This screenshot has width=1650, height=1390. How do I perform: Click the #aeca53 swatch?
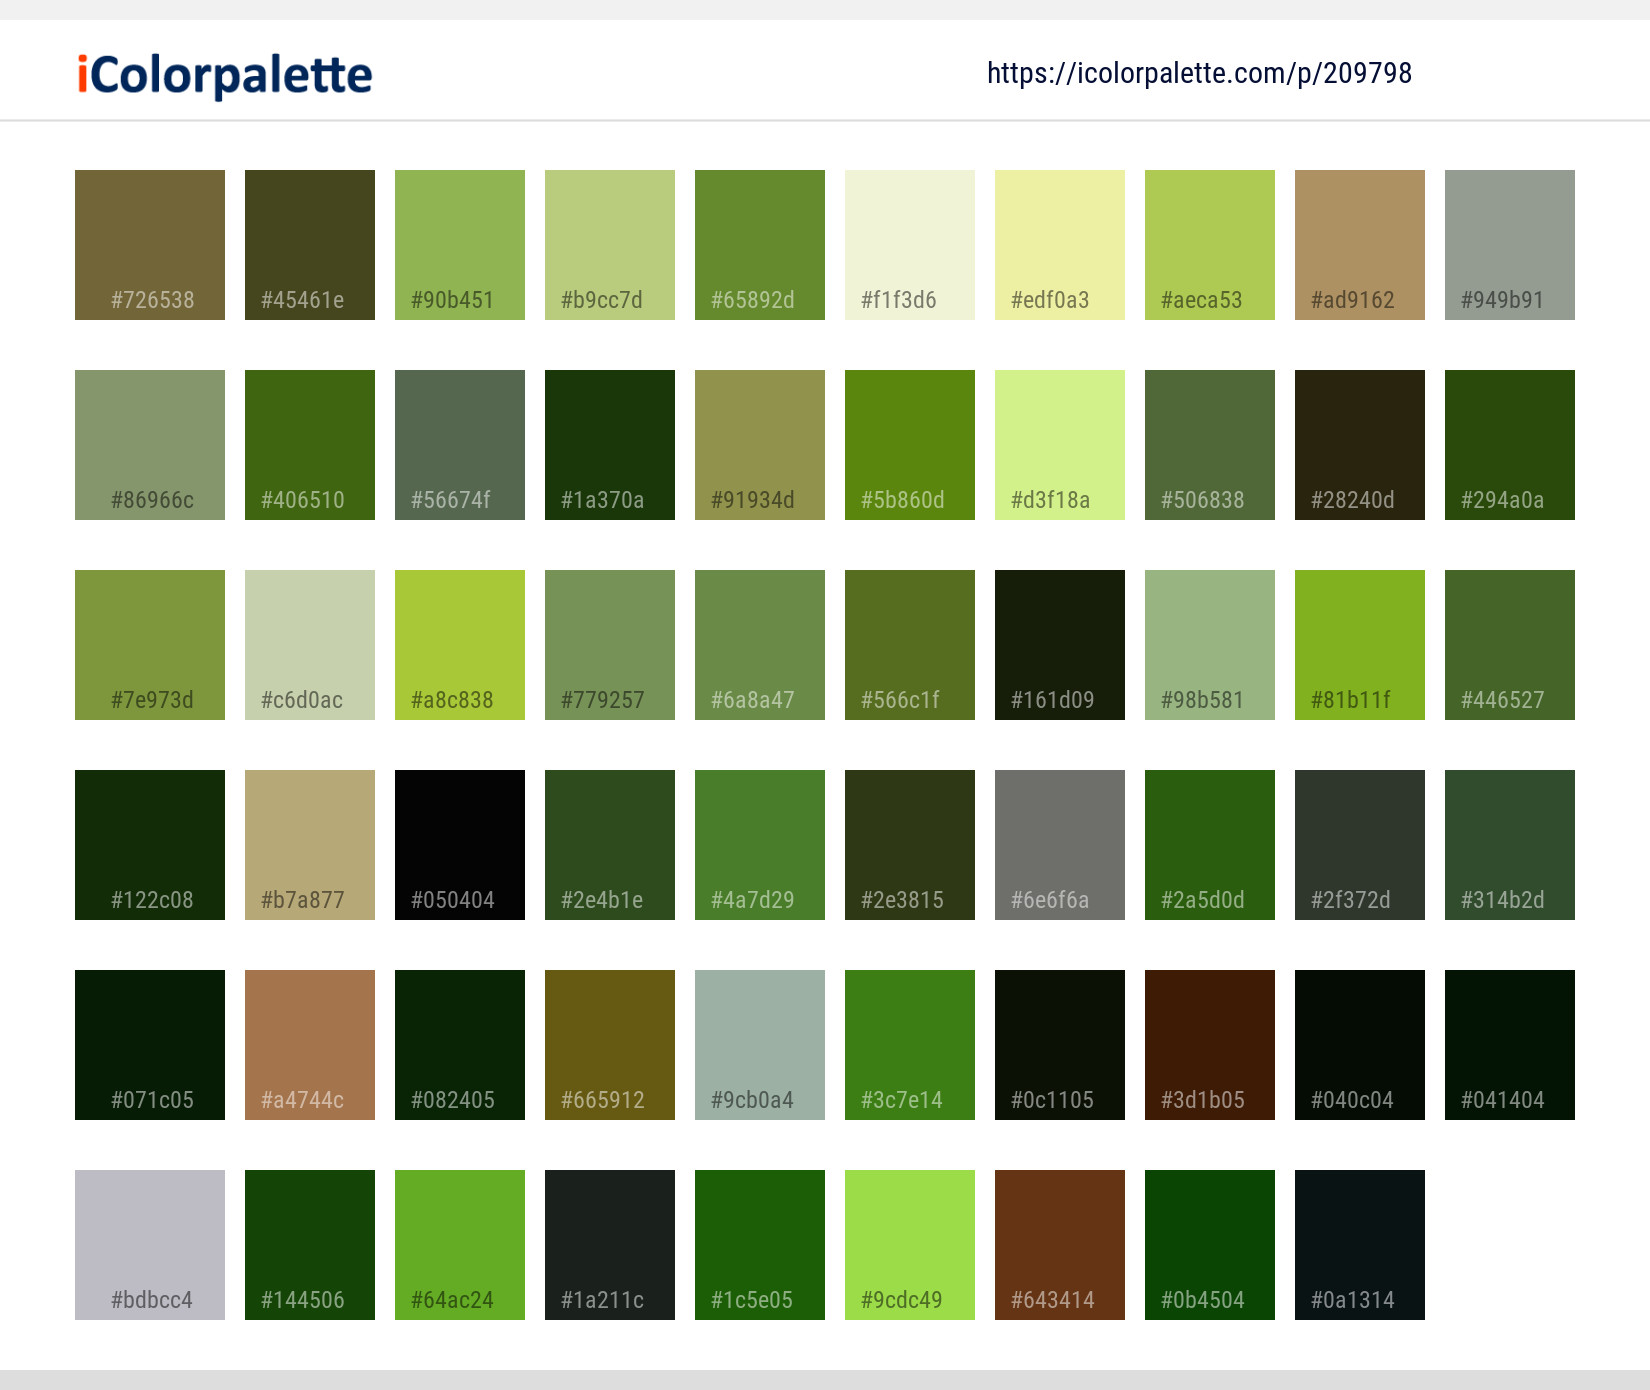pyautogui.click(x=1210, y=245)
